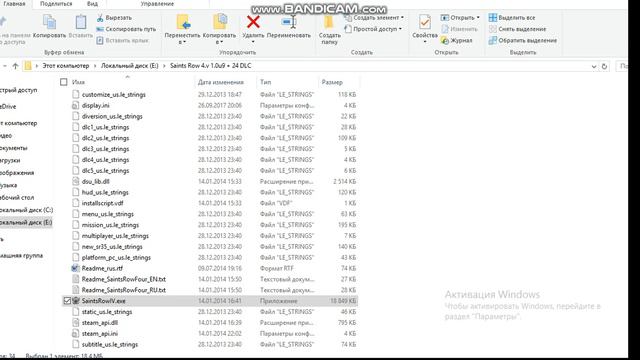Click the Readme_rus.rtf file icon

click(75, 268)
